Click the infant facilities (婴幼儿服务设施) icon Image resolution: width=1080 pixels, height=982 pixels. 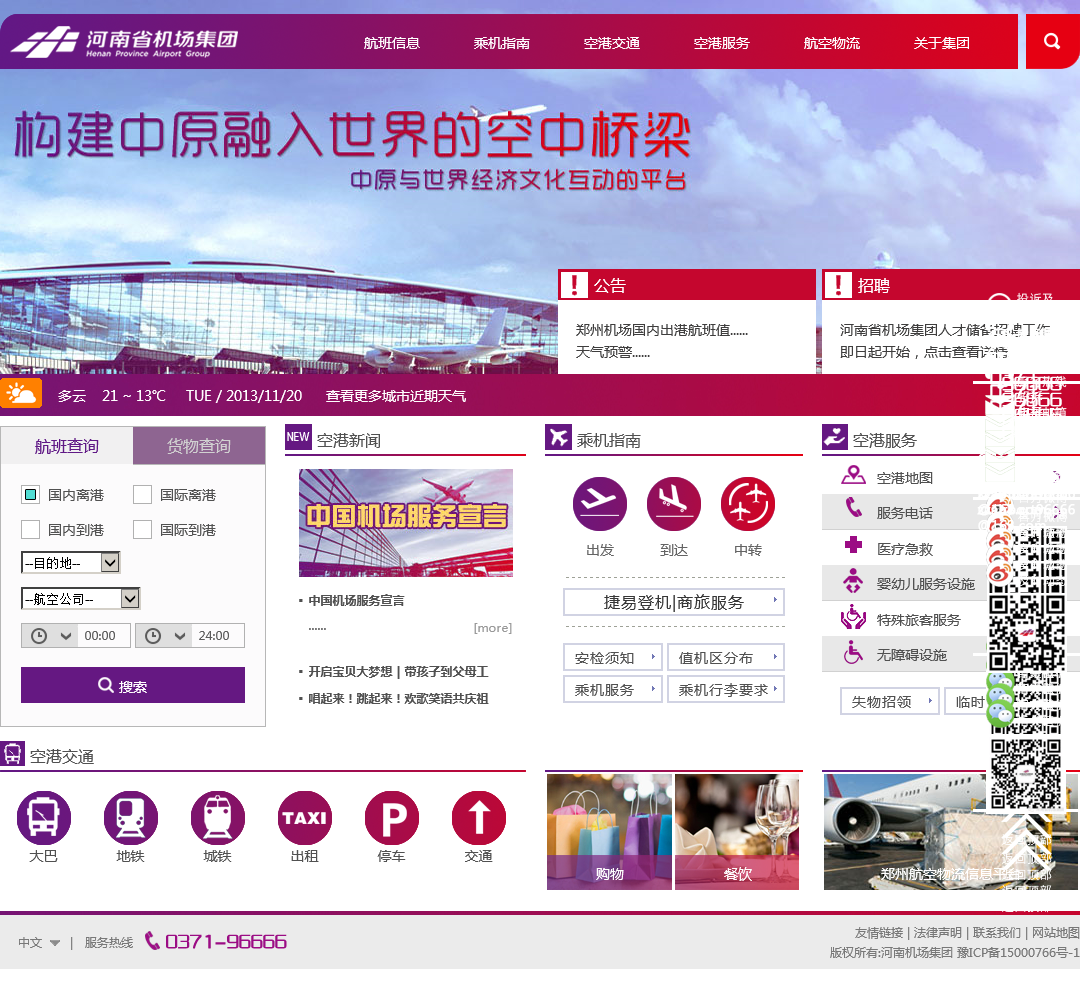853,581
